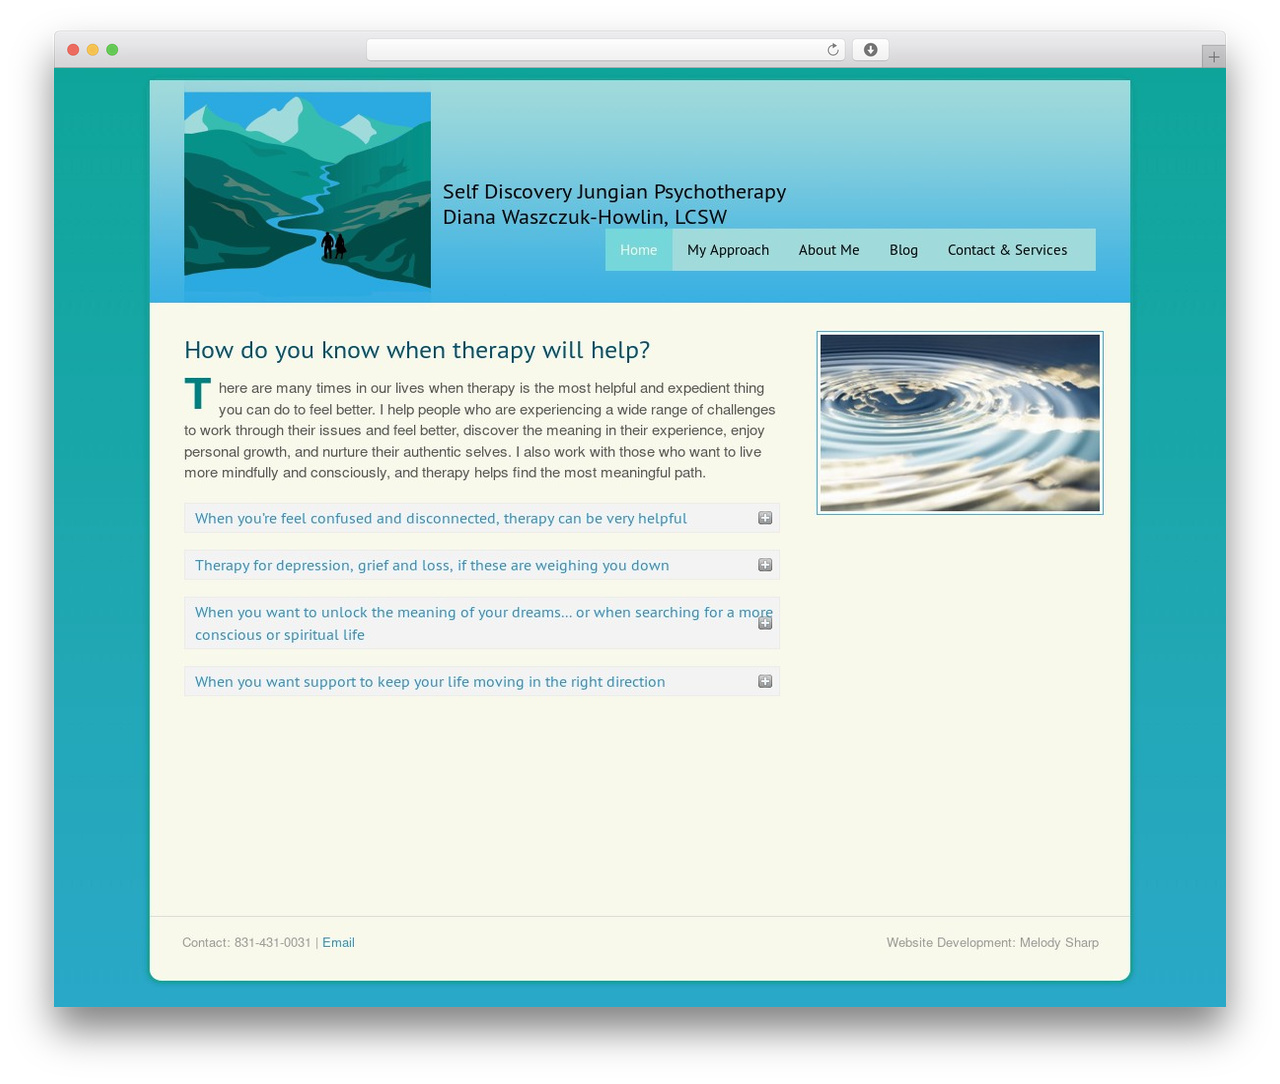Open accordion about support in right direction
Viewport: 1280px width, 1084px height.
pos(482,681)
